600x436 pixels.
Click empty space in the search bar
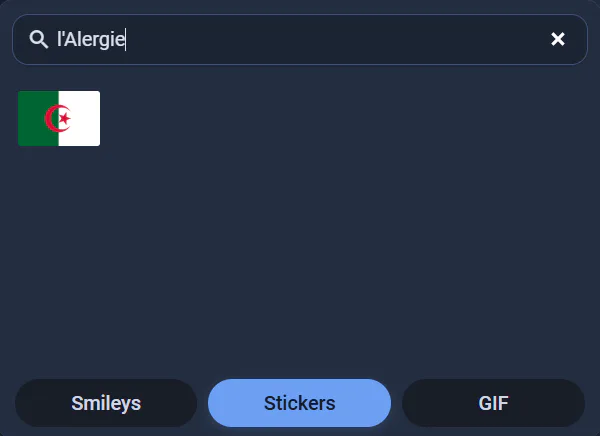(337, 39)
